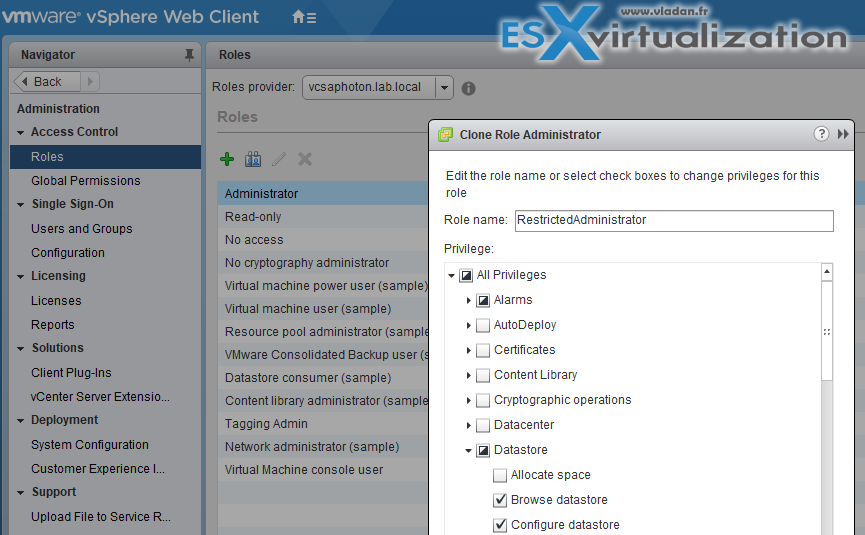Enable the Content Library checkbox

pos(483,376)
